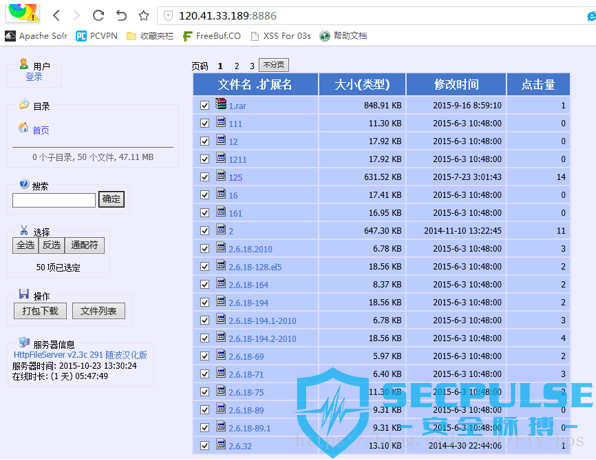Open the XSS For 03s bookmark
This screenshot has width=596, height=460.
coord(281,36)
